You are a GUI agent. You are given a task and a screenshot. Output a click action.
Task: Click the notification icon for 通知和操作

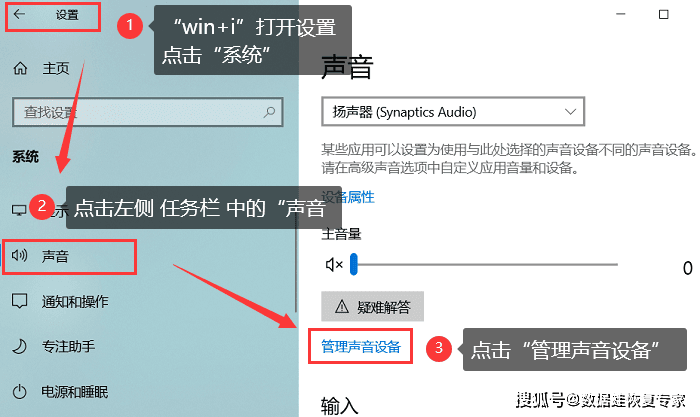[20, 301]
